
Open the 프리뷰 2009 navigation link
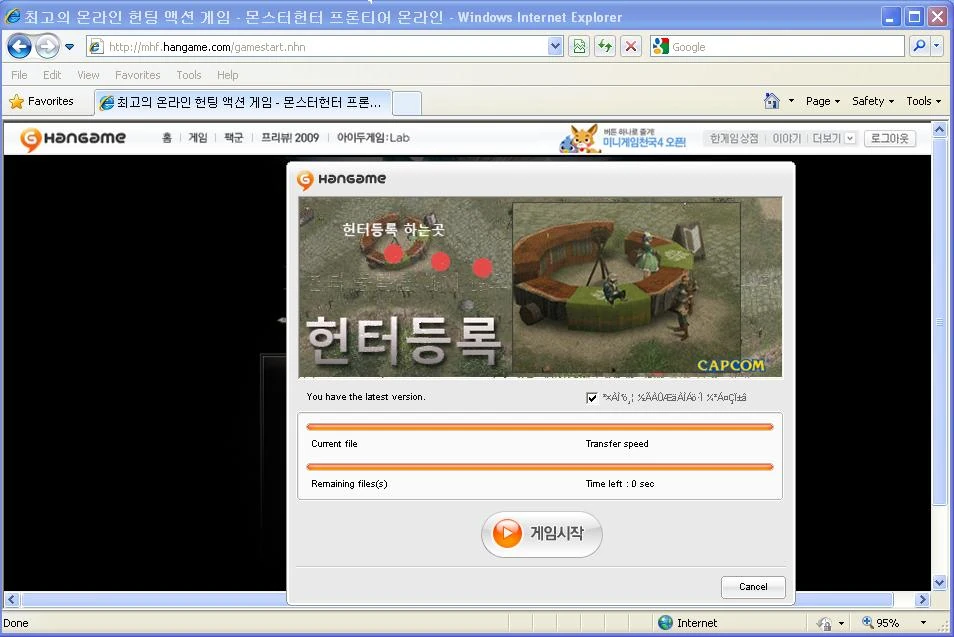tap(290, 138)
